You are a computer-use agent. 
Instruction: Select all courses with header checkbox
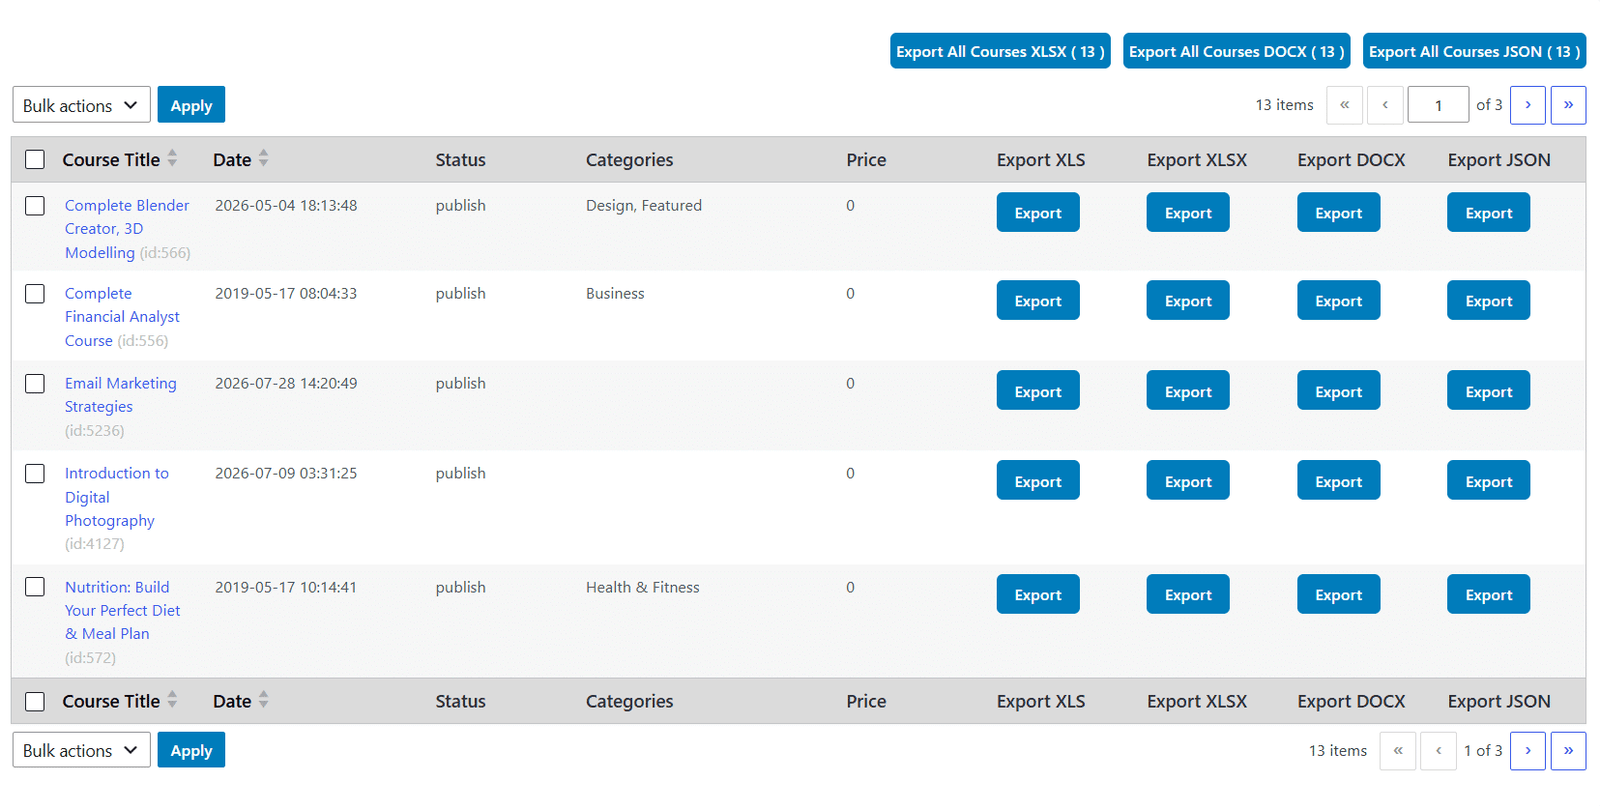[x=35, y=160]
